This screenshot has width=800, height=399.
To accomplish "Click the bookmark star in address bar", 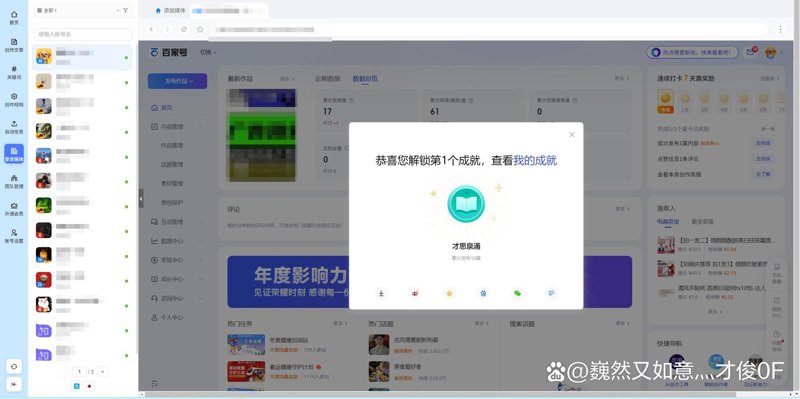I will [x=201, y=30].
